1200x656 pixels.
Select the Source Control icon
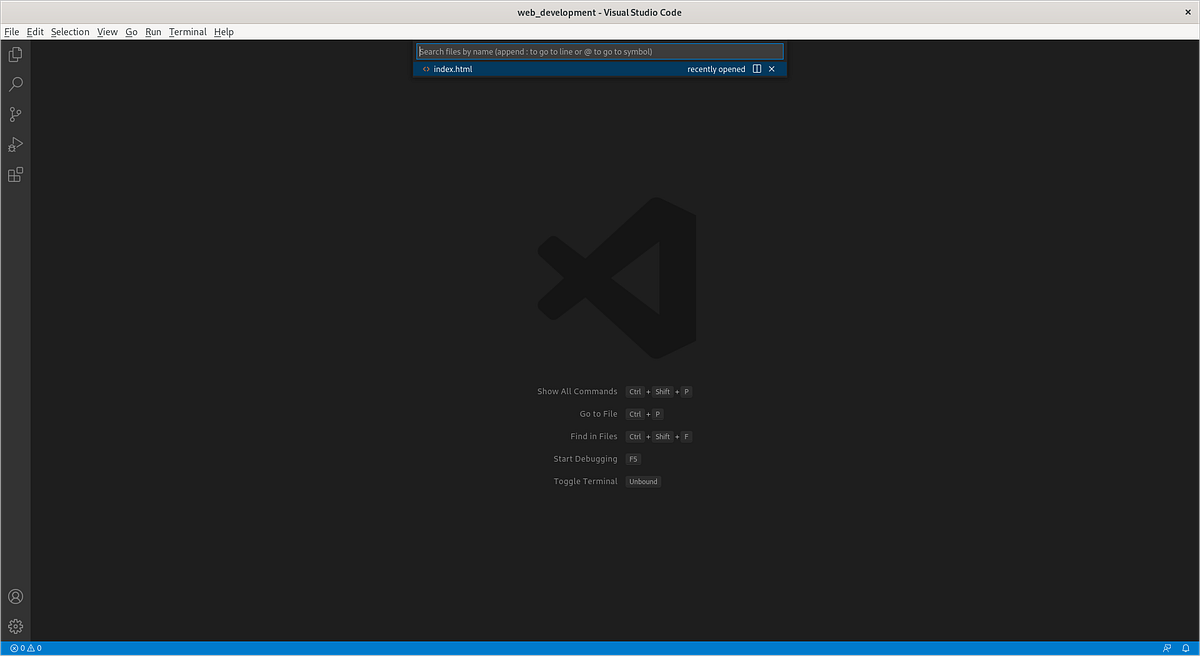click(15, 114)
